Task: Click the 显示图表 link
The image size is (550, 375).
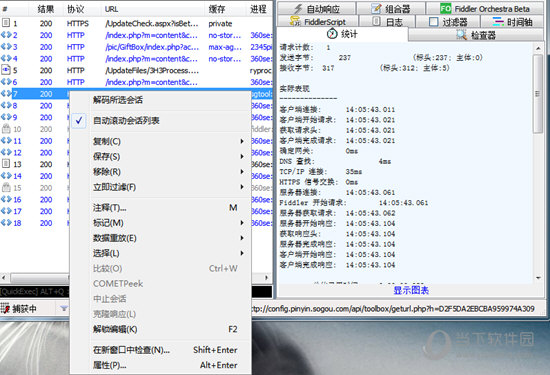Action: [411, 290]
